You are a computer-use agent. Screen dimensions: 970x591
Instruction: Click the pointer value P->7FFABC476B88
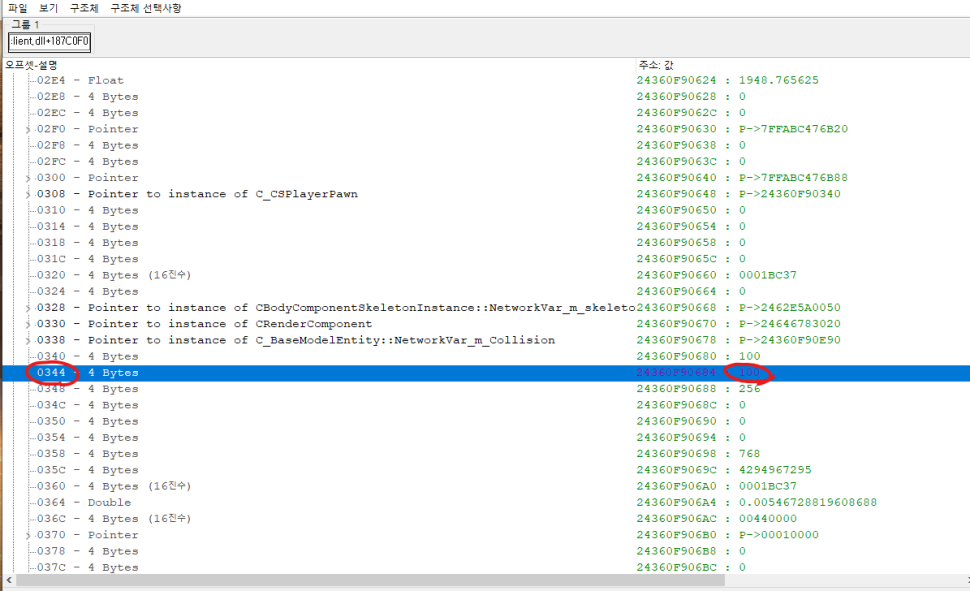(x=793, y=178)
